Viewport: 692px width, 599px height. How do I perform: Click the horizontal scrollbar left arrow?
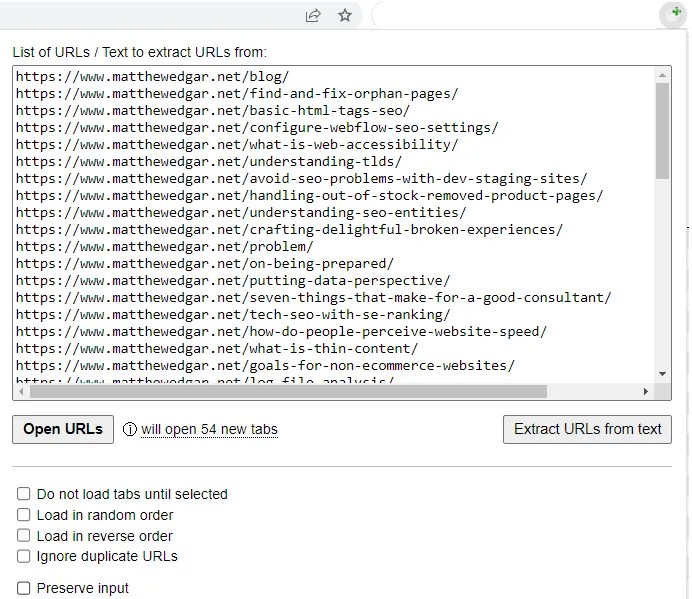[22, 391]
